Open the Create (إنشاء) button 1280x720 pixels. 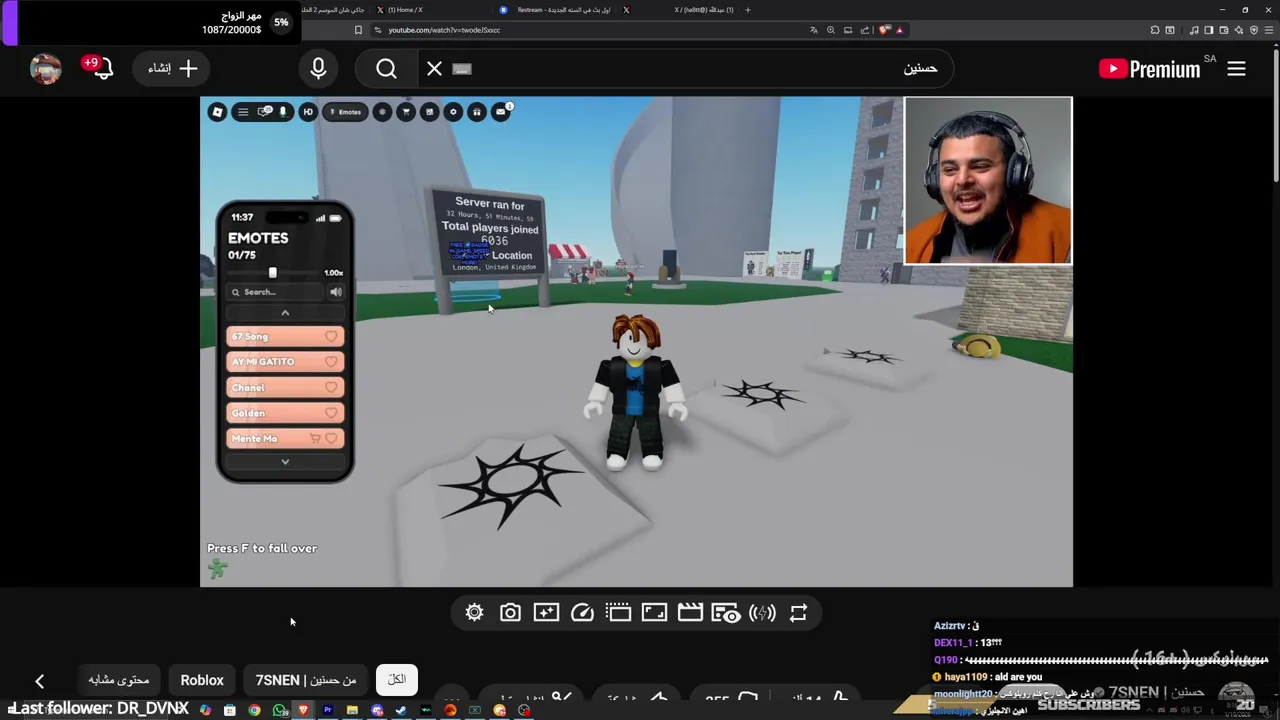point(173,69)
